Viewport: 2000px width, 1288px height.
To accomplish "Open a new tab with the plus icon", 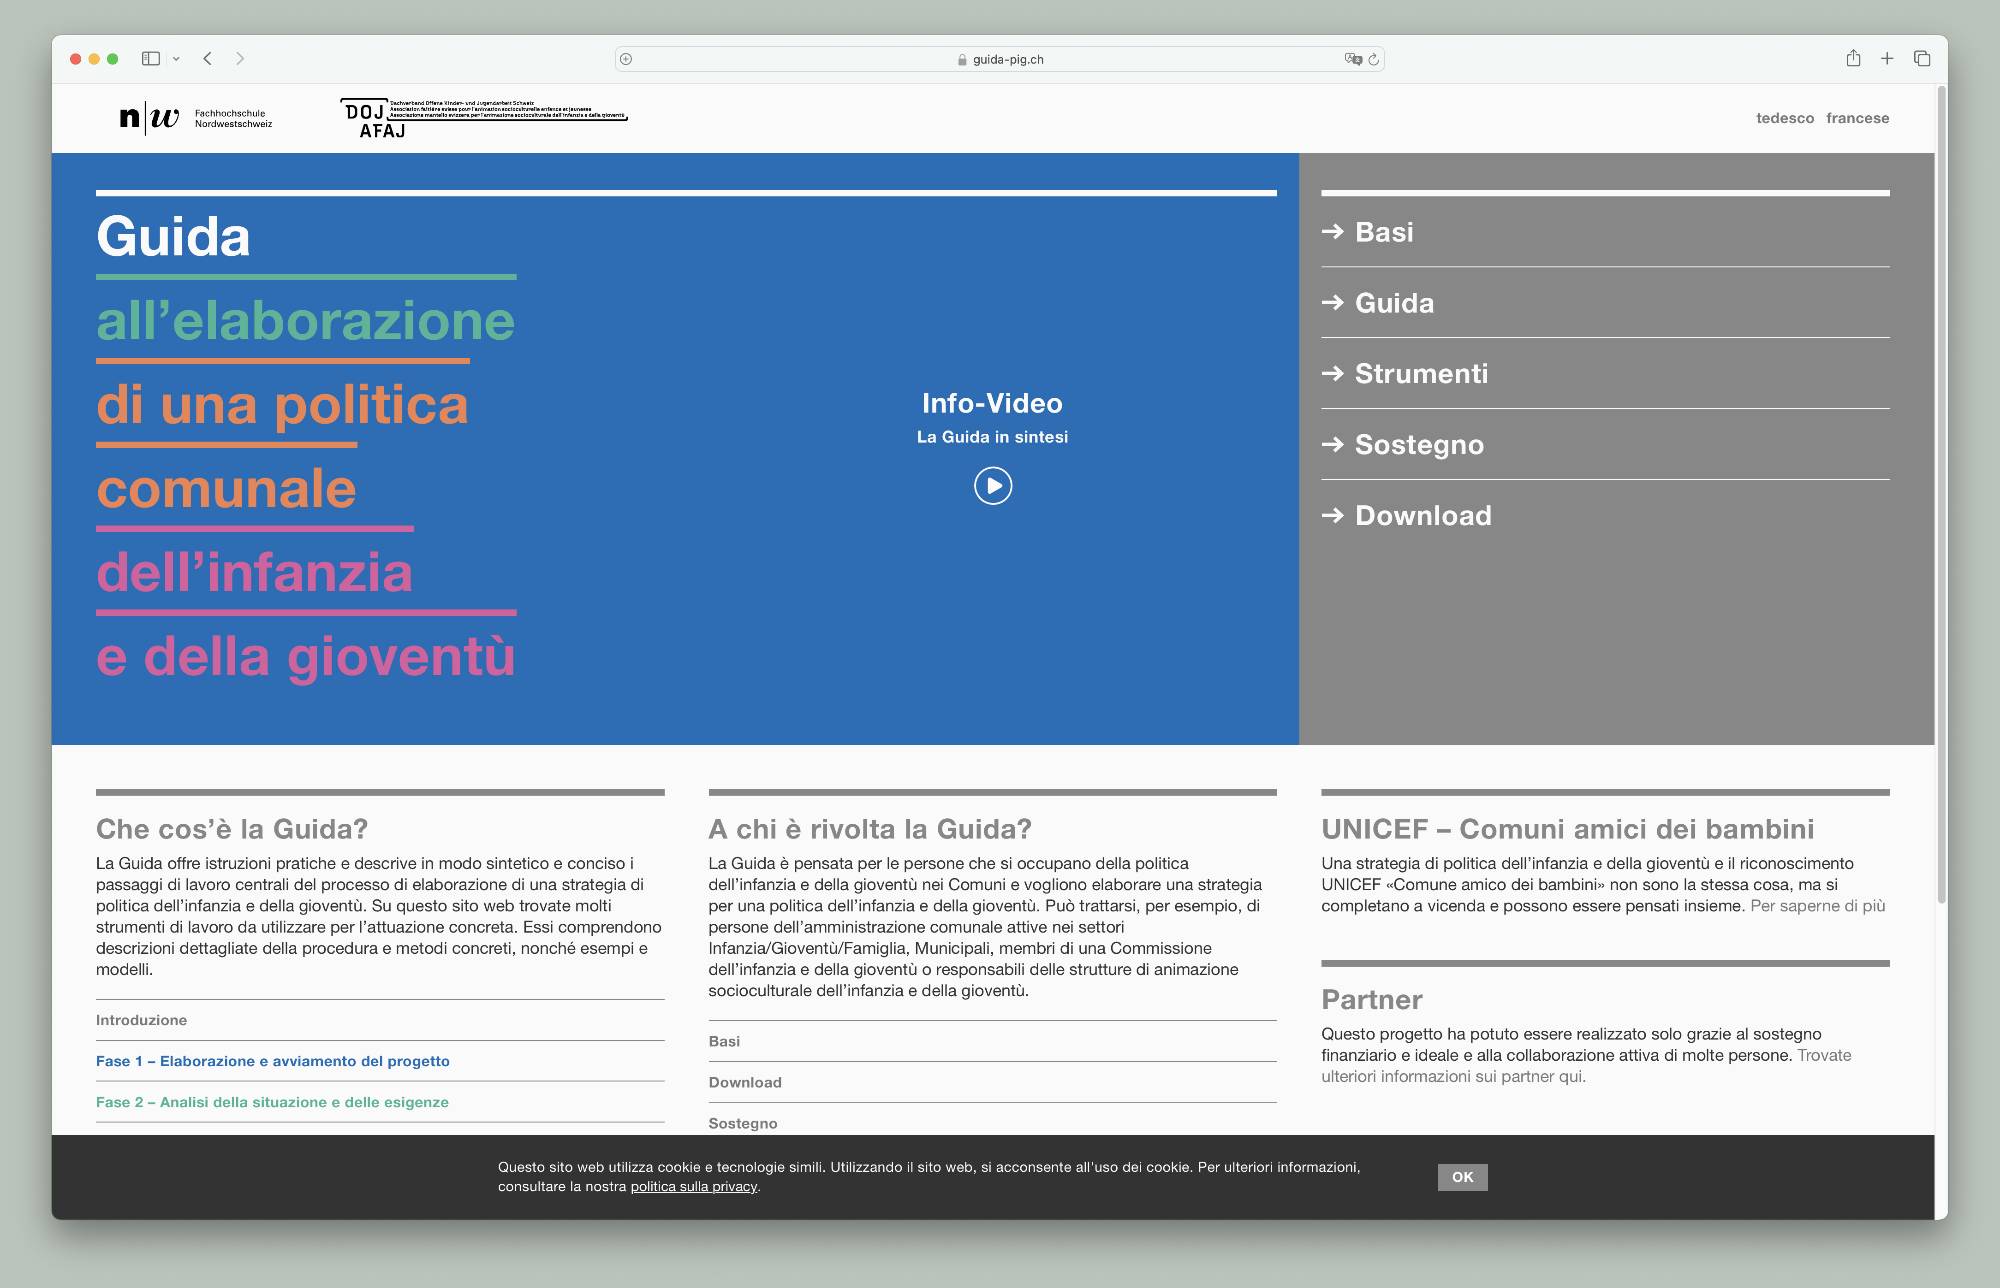I will coord(1887,59).
